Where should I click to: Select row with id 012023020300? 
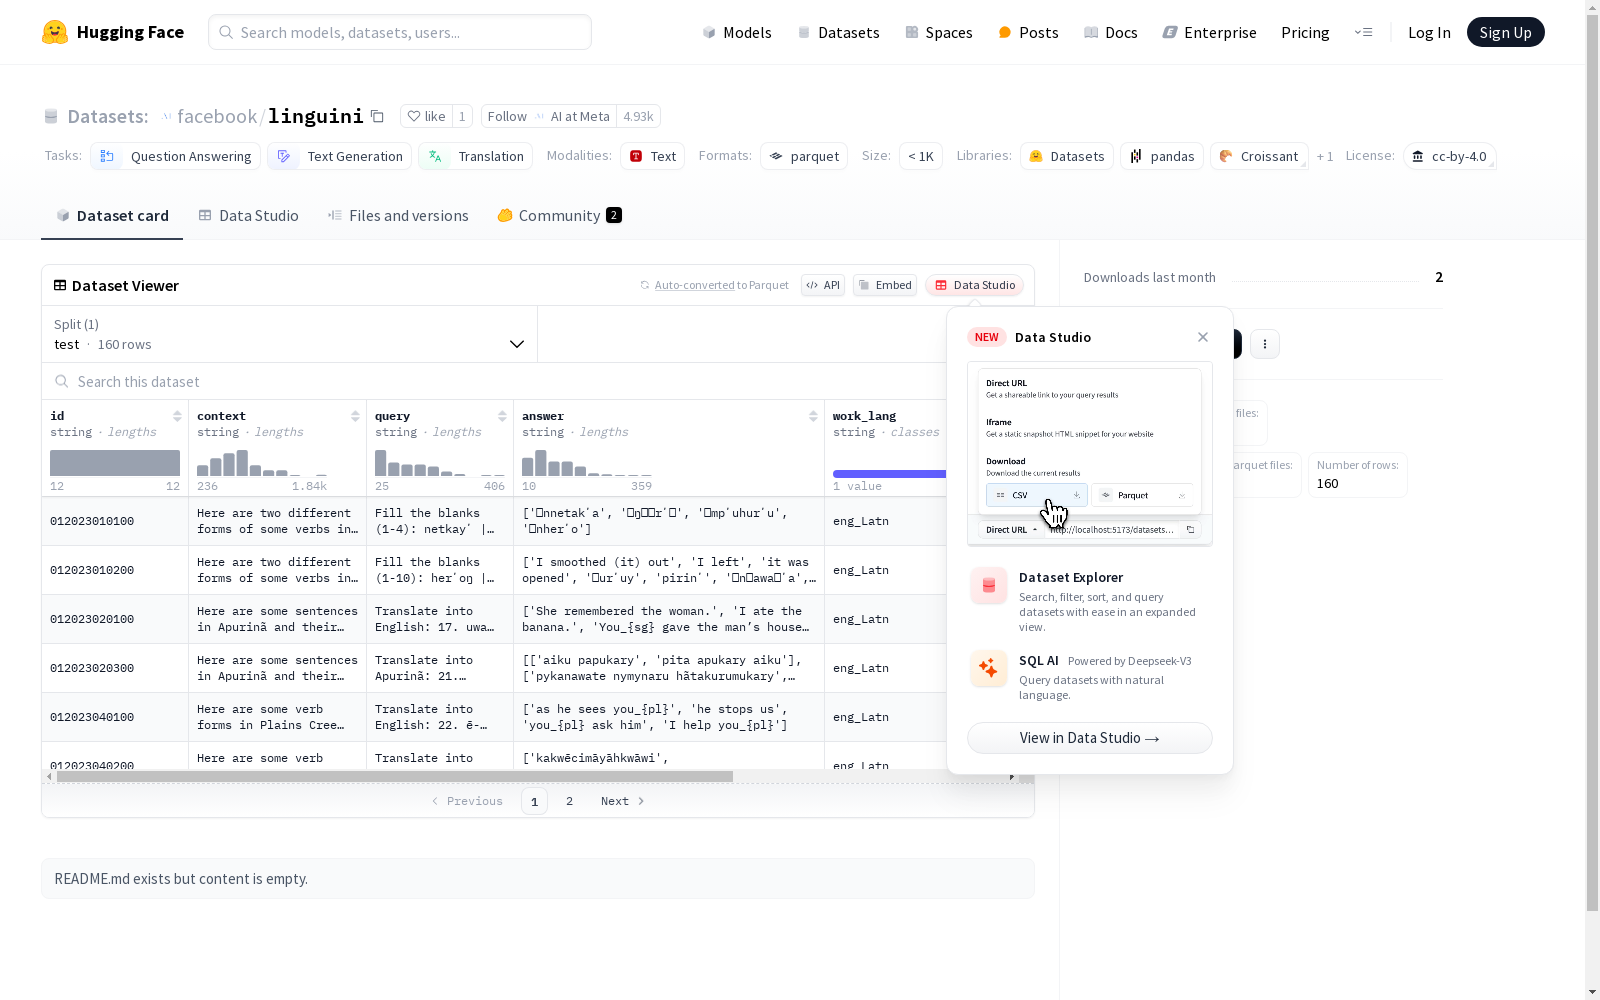[x=494, y=668]
